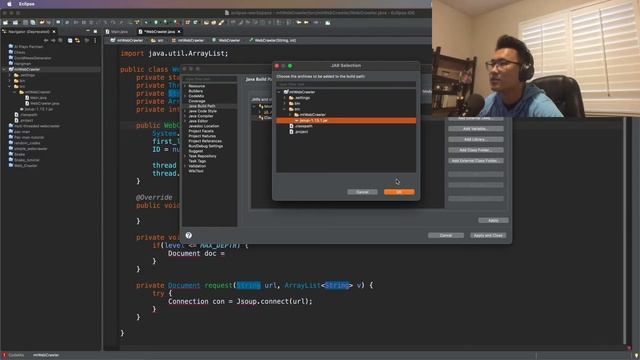Viewport: 640px width, 360px height.
Task: Click the Collapse All icon in Navigator
Action: pyautogui.click(x=70, y=40)
